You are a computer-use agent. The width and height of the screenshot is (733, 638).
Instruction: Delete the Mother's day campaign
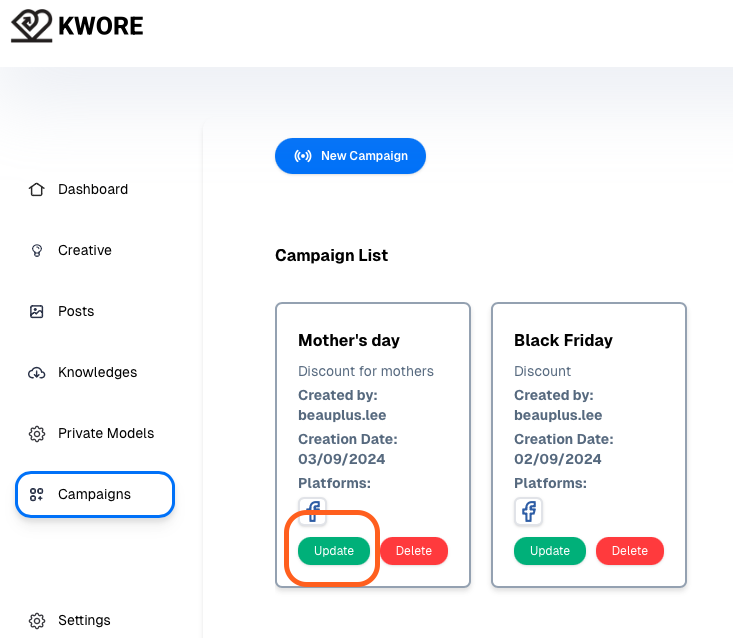414,551
